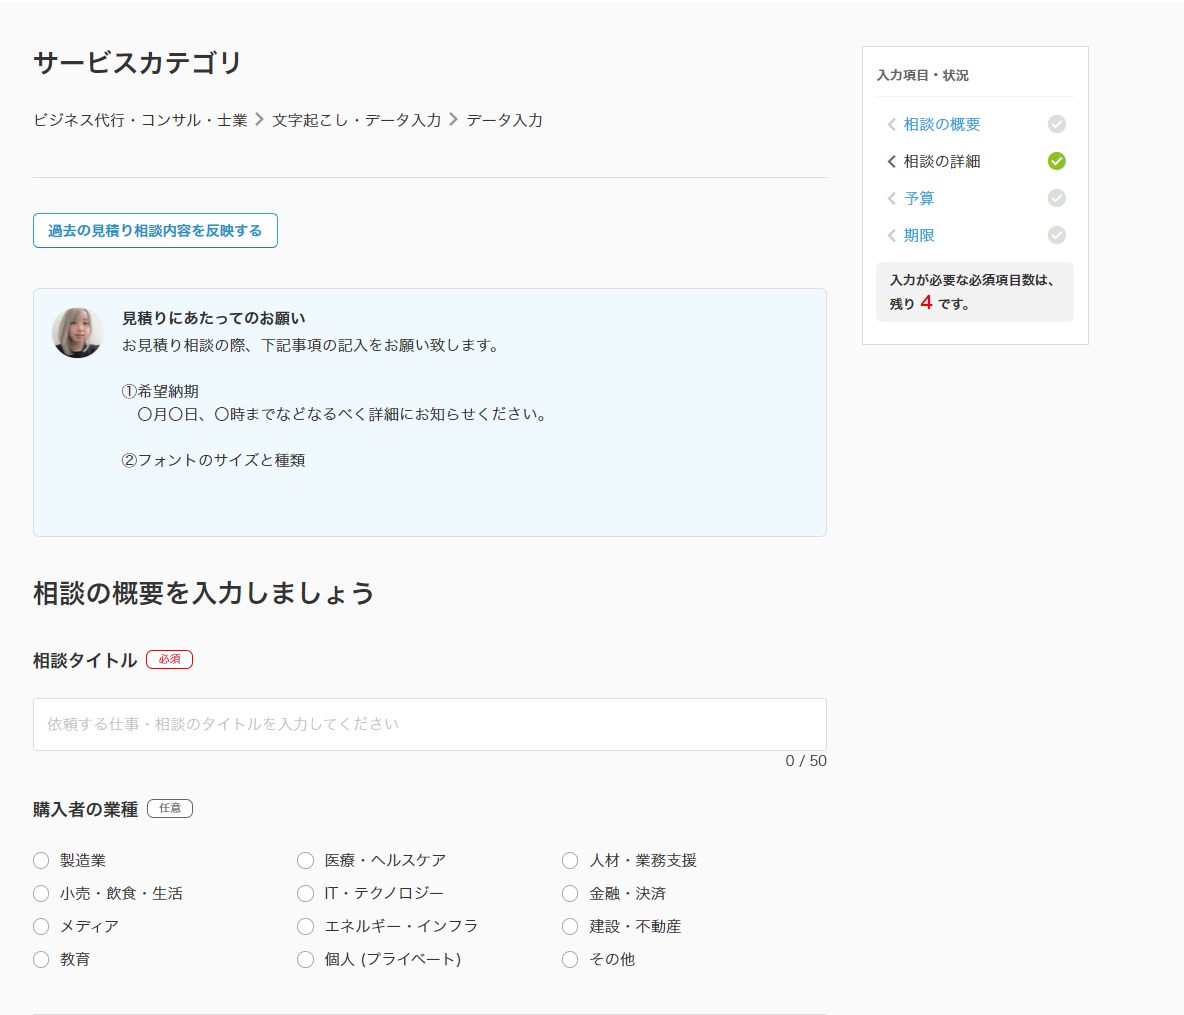This screenshot has height=1015, width=1184.
Task: Collapse 相談の概要 using its chevron
Action: [891, 124]
